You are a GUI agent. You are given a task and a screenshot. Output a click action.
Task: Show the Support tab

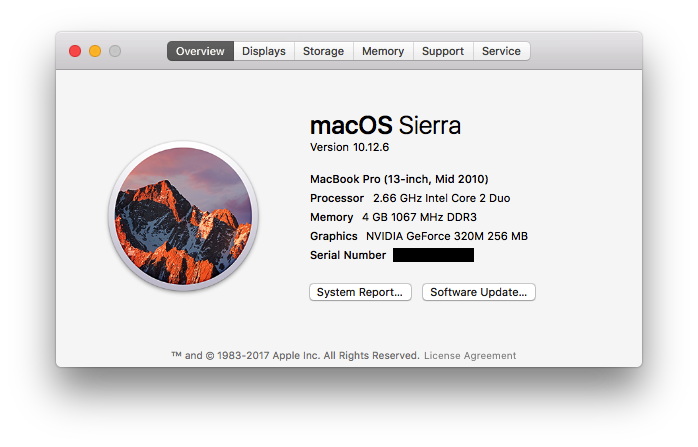442,51
